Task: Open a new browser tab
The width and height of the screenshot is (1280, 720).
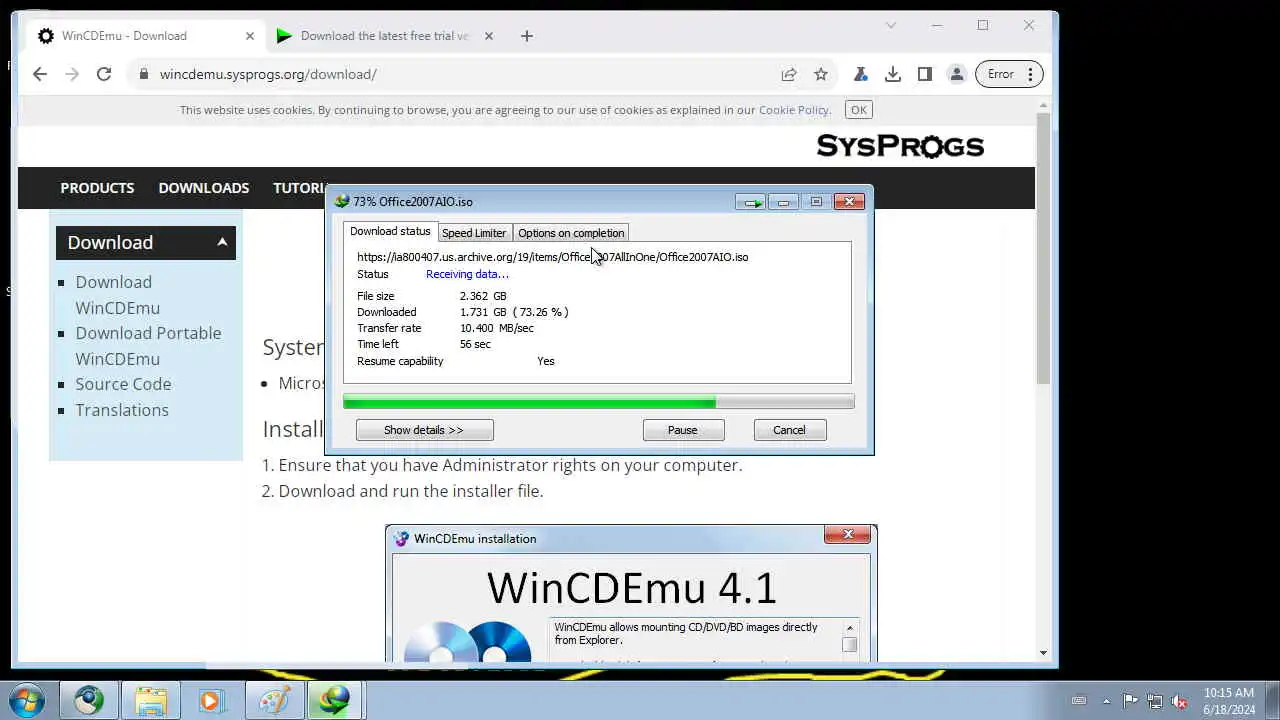Action: (527, 36)
